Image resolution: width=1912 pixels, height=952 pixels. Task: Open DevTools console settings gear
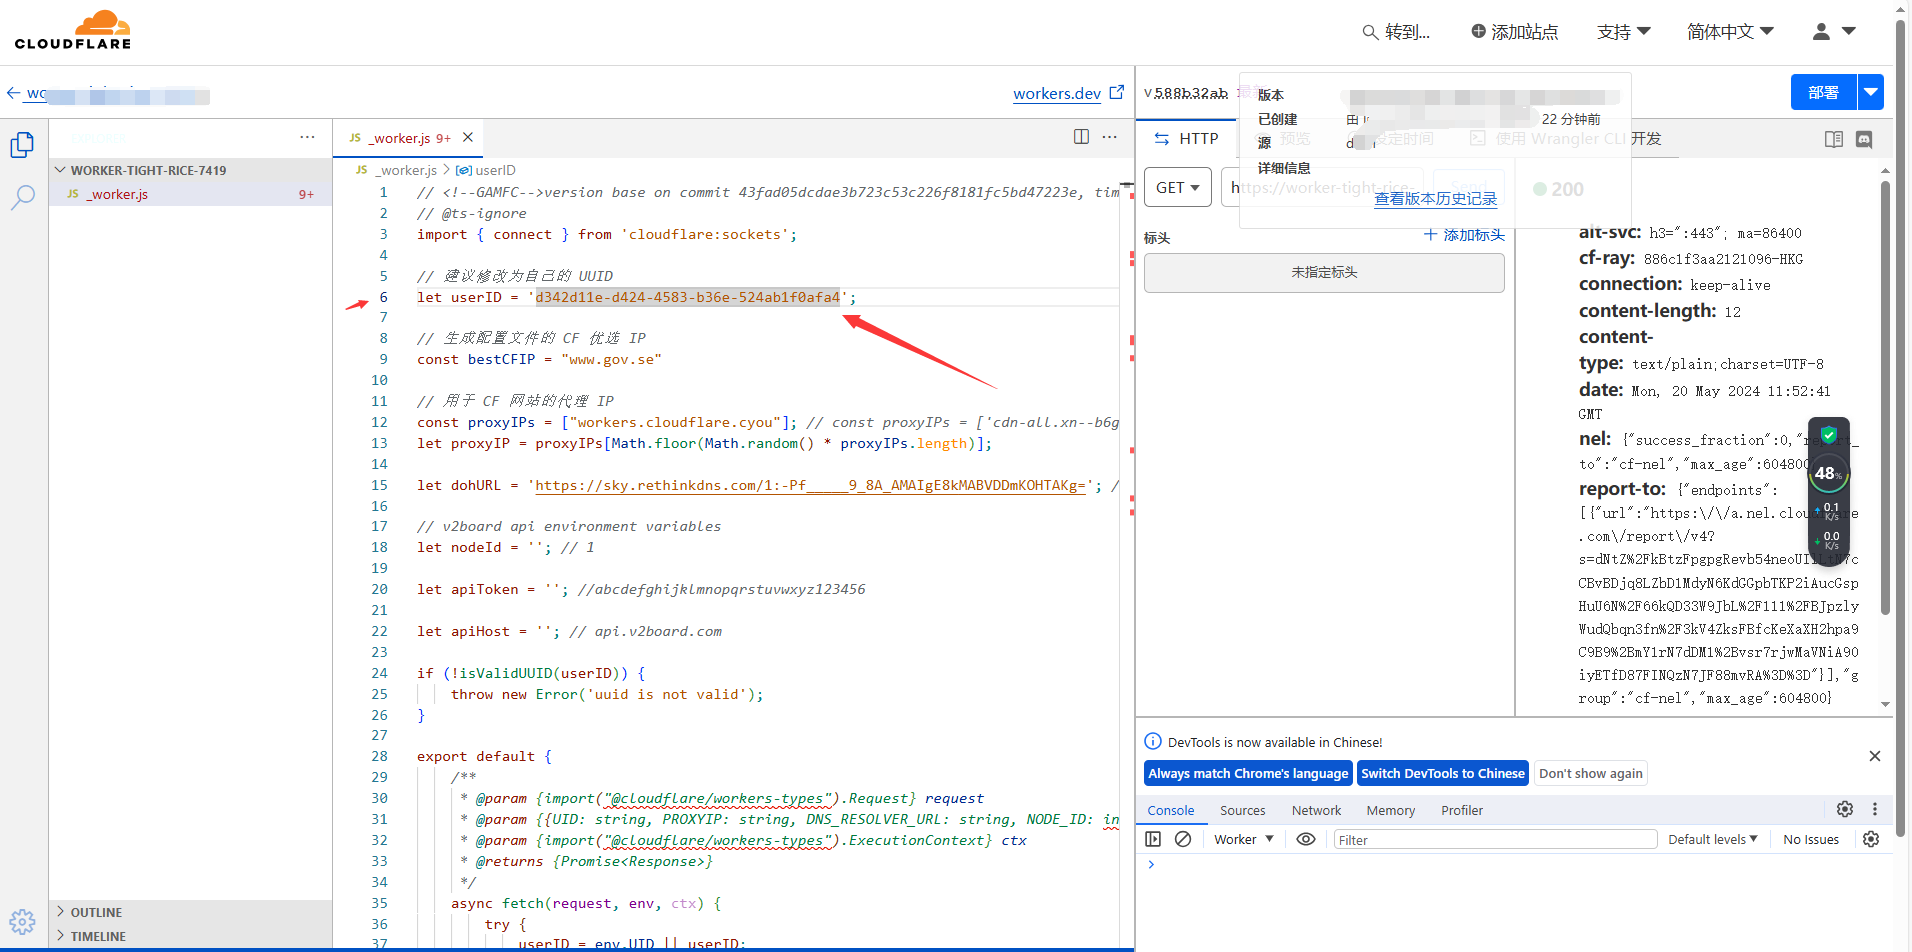click(x=1871, y=839)
